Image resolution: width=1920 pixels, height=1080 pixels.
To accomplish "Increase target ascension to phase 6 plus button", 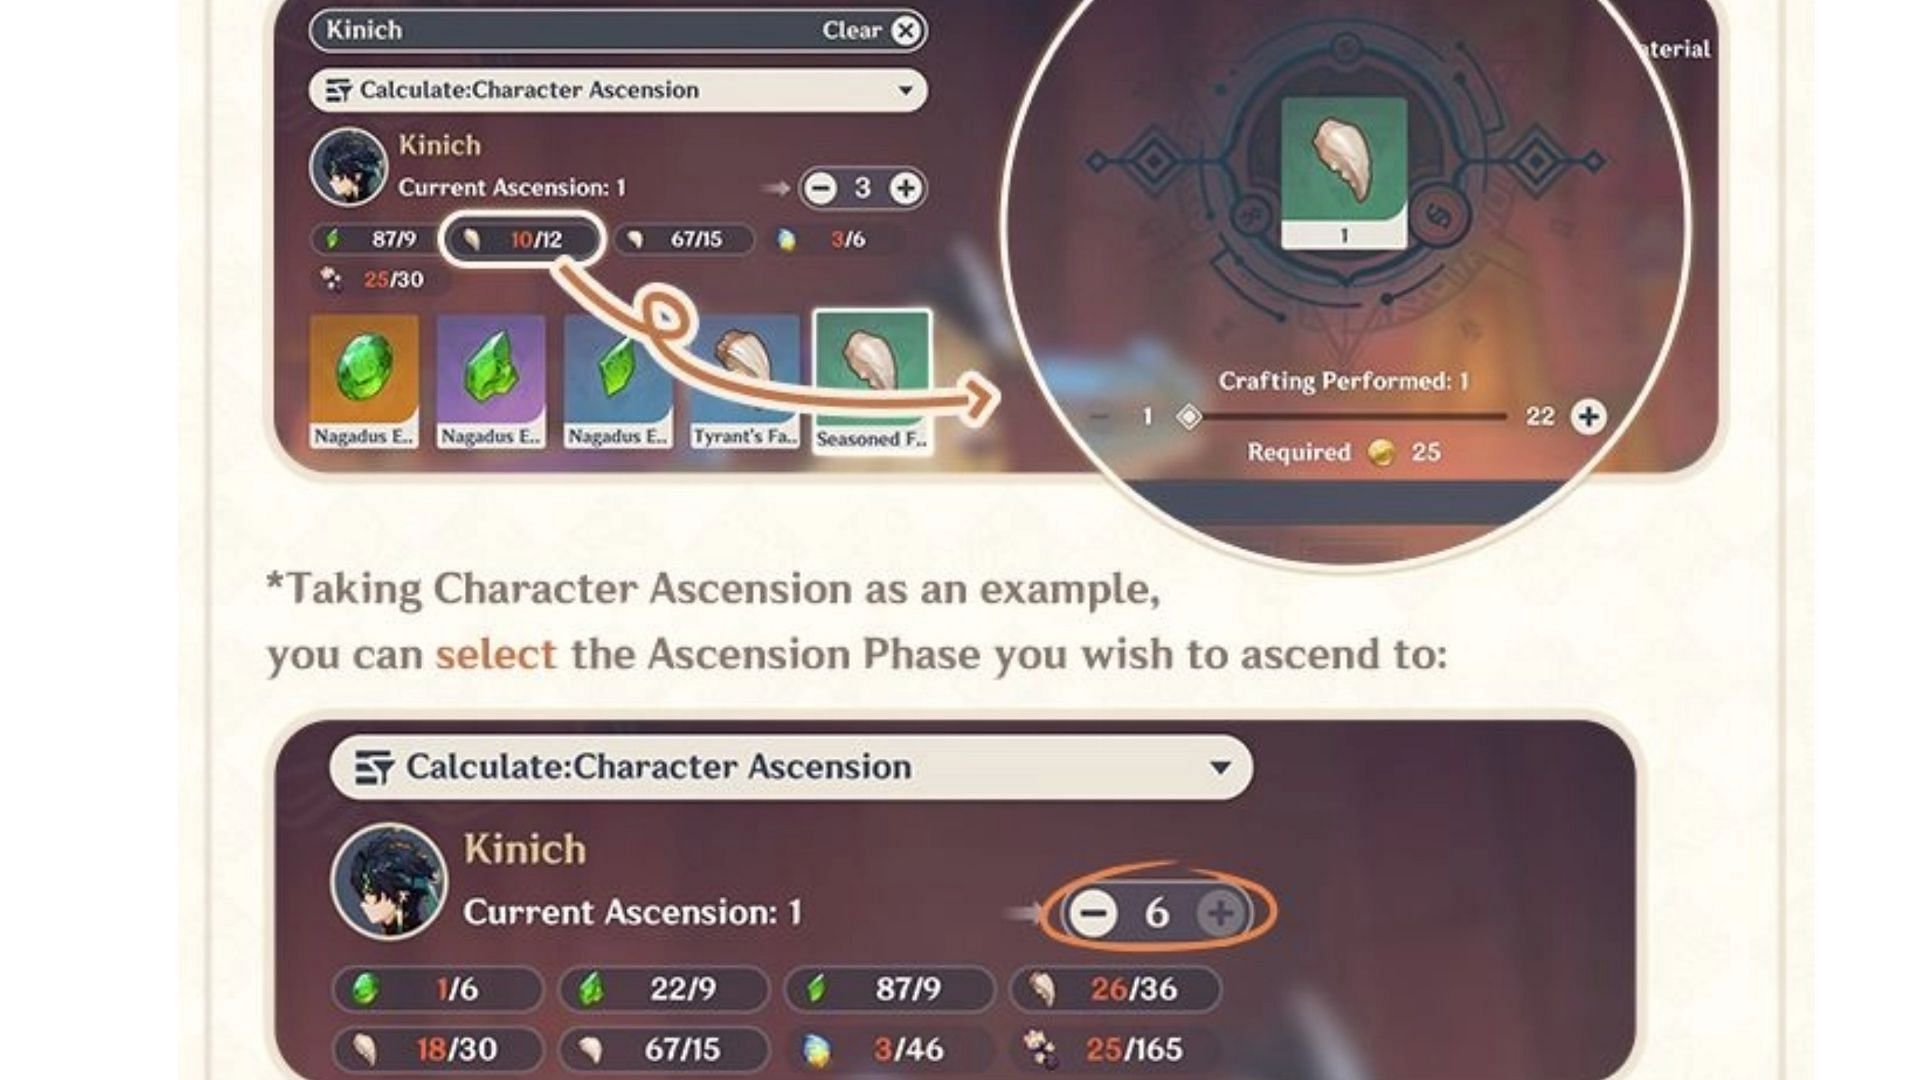I will pos(1224,913).
